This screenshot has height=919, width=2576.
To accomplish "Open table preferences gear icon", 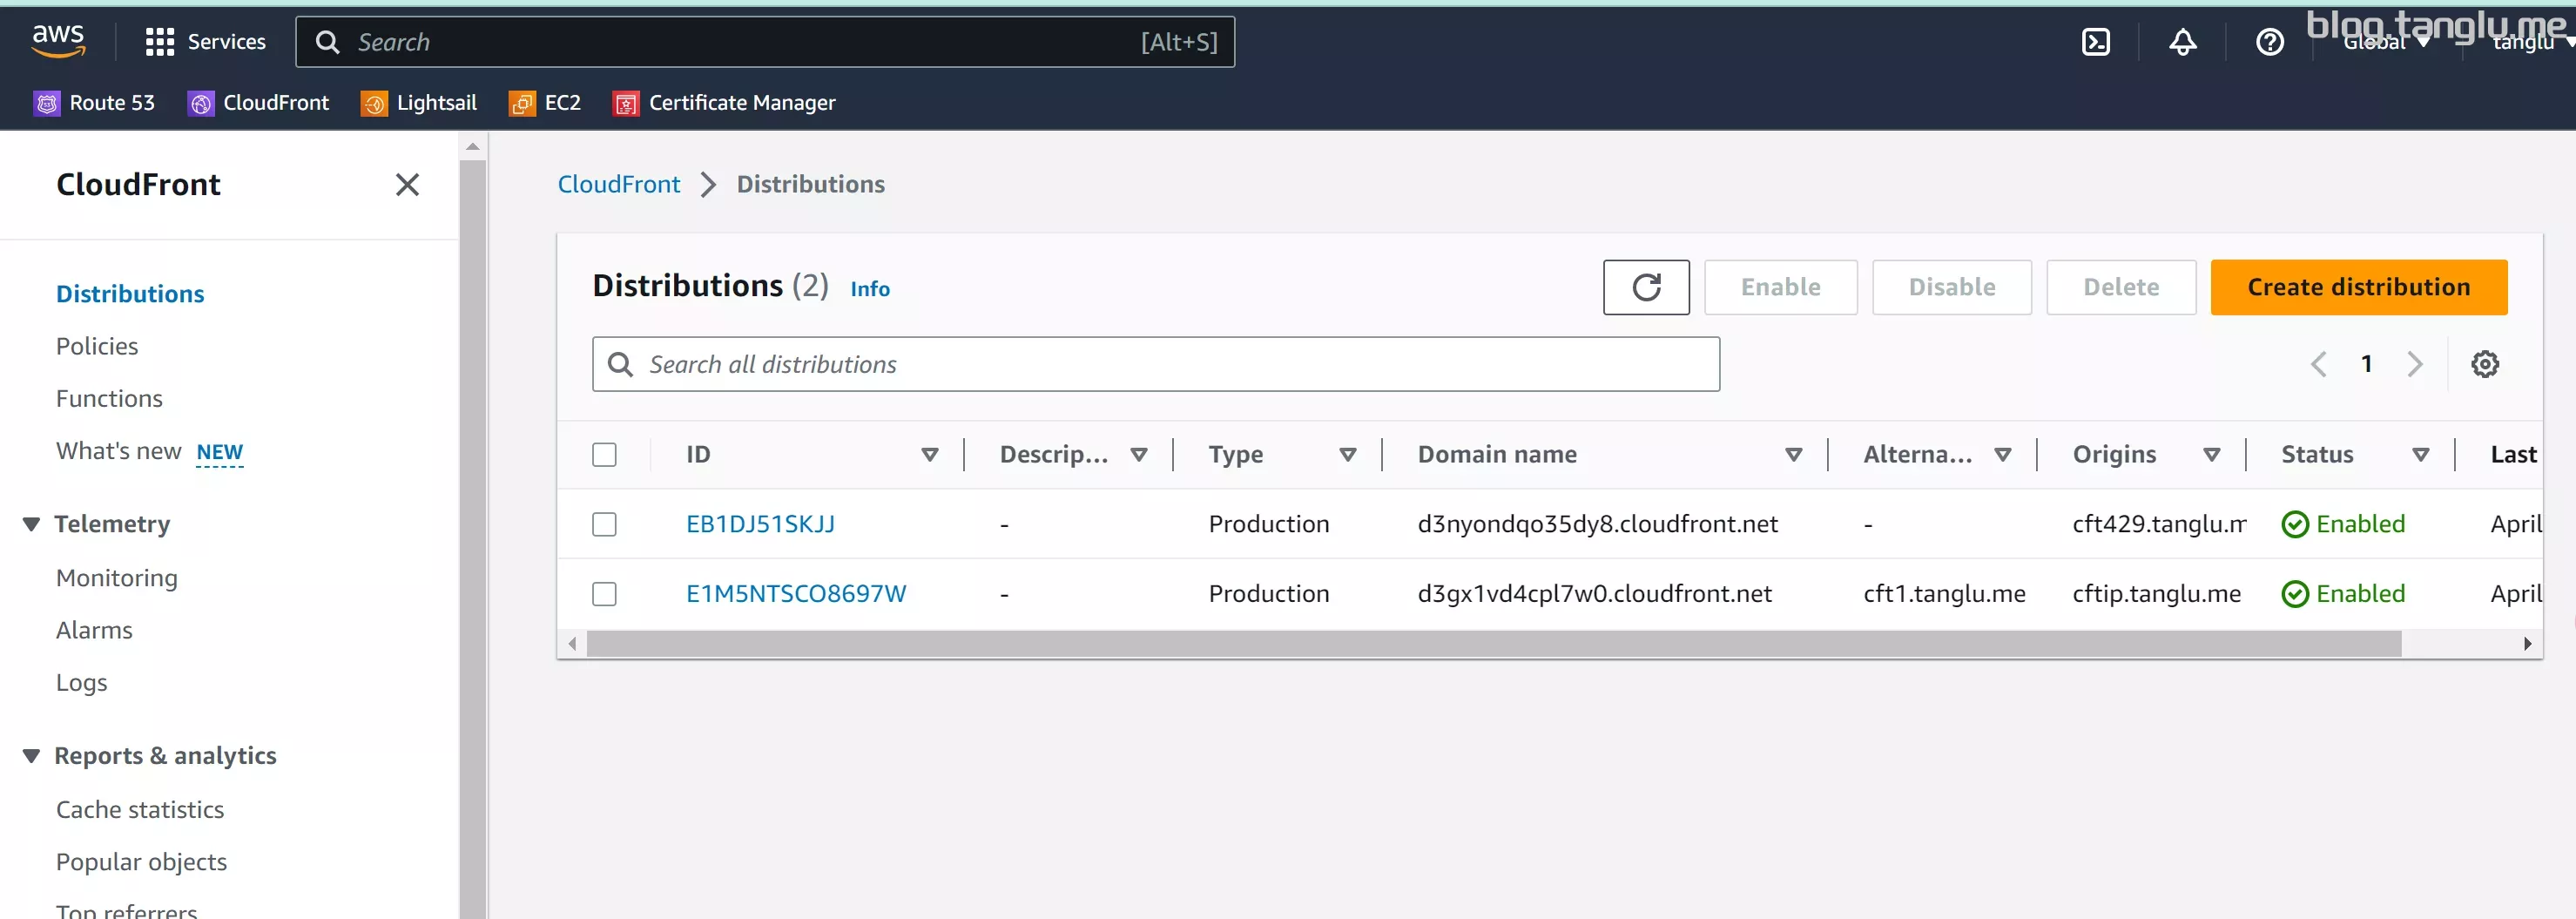I will tap(2484, 364).
